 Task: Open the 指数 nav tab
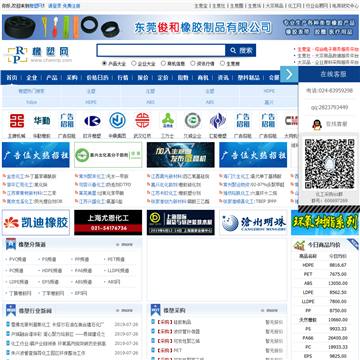183,78
